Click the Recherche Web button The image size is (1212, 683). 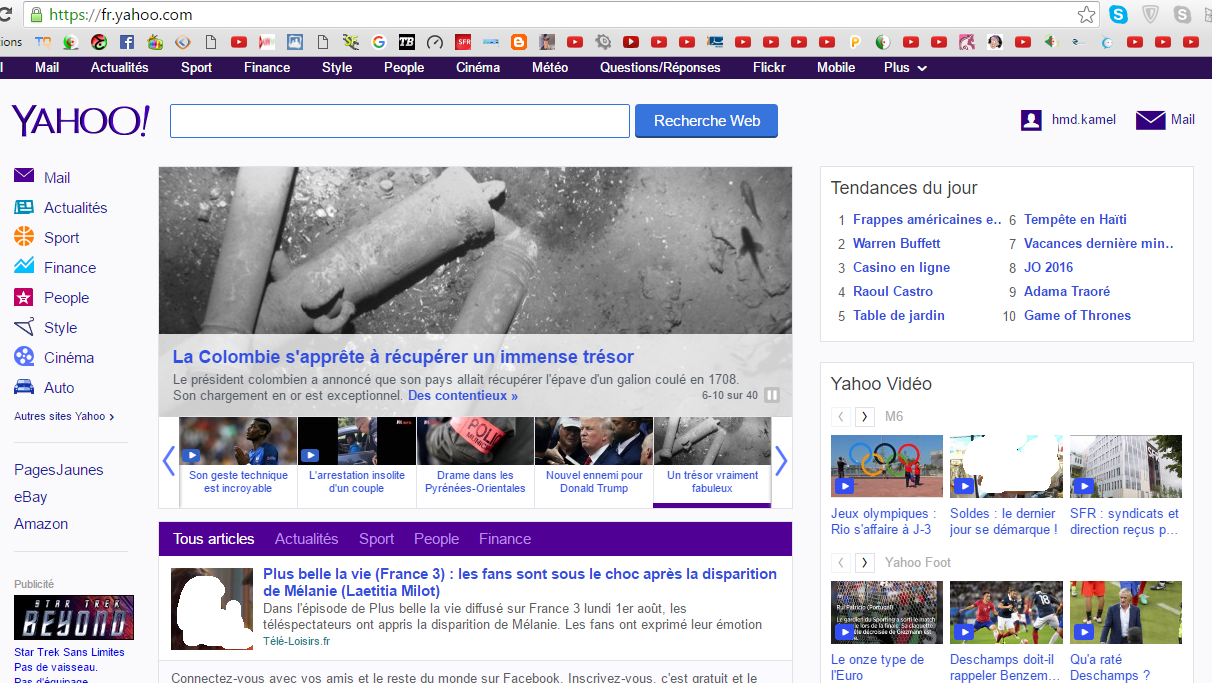(x=707, y=121)
